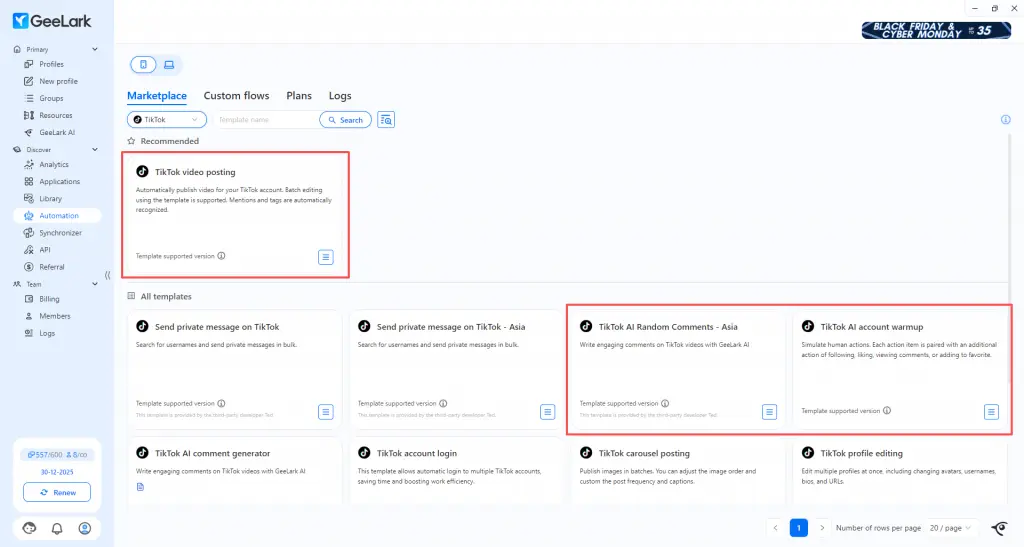Open Profiles in the sidebar

pos(51,64)
